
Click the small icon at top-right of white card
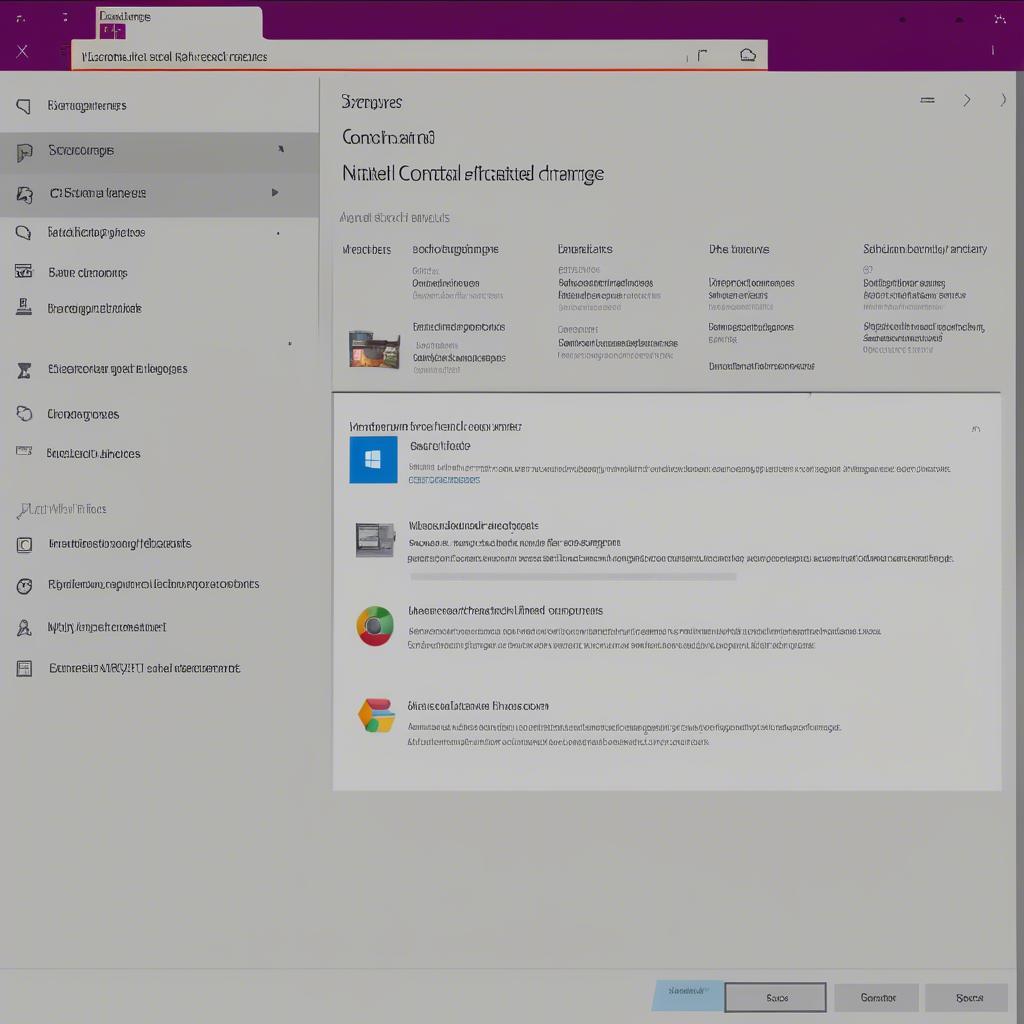click(x=976, y=429)
